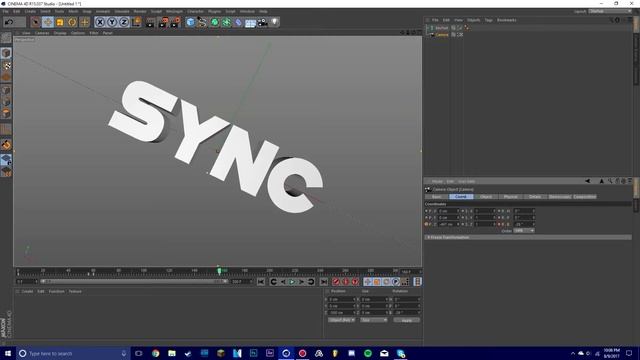This screenshot has width=640, height=360.
Task: Toggle the X axis lock
Action: 100,22
